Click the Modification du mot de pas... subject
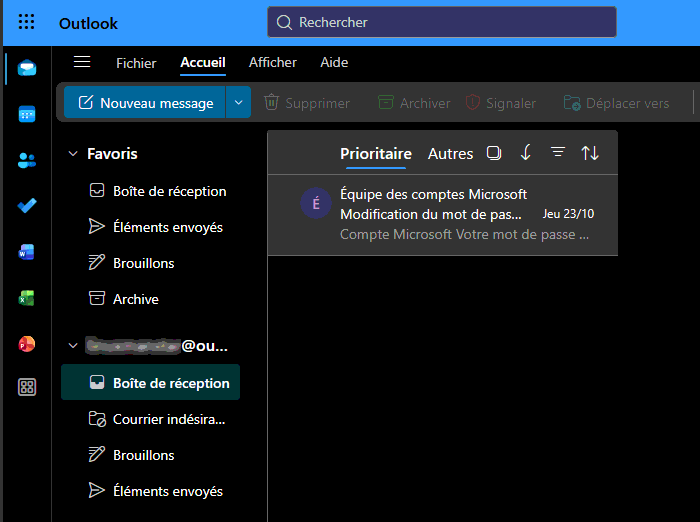 point(431,214)
